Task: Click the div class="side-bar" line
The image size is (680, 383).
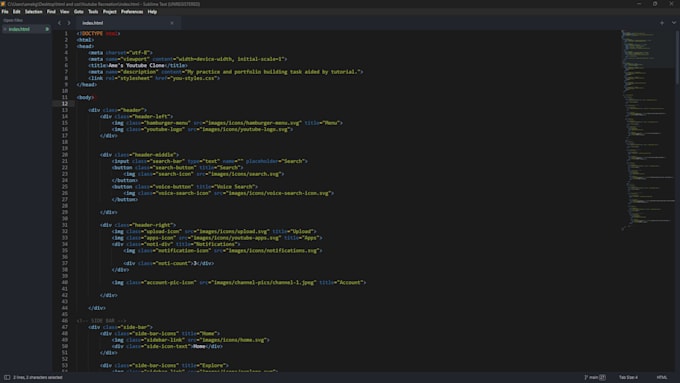Action: (120, 327)
